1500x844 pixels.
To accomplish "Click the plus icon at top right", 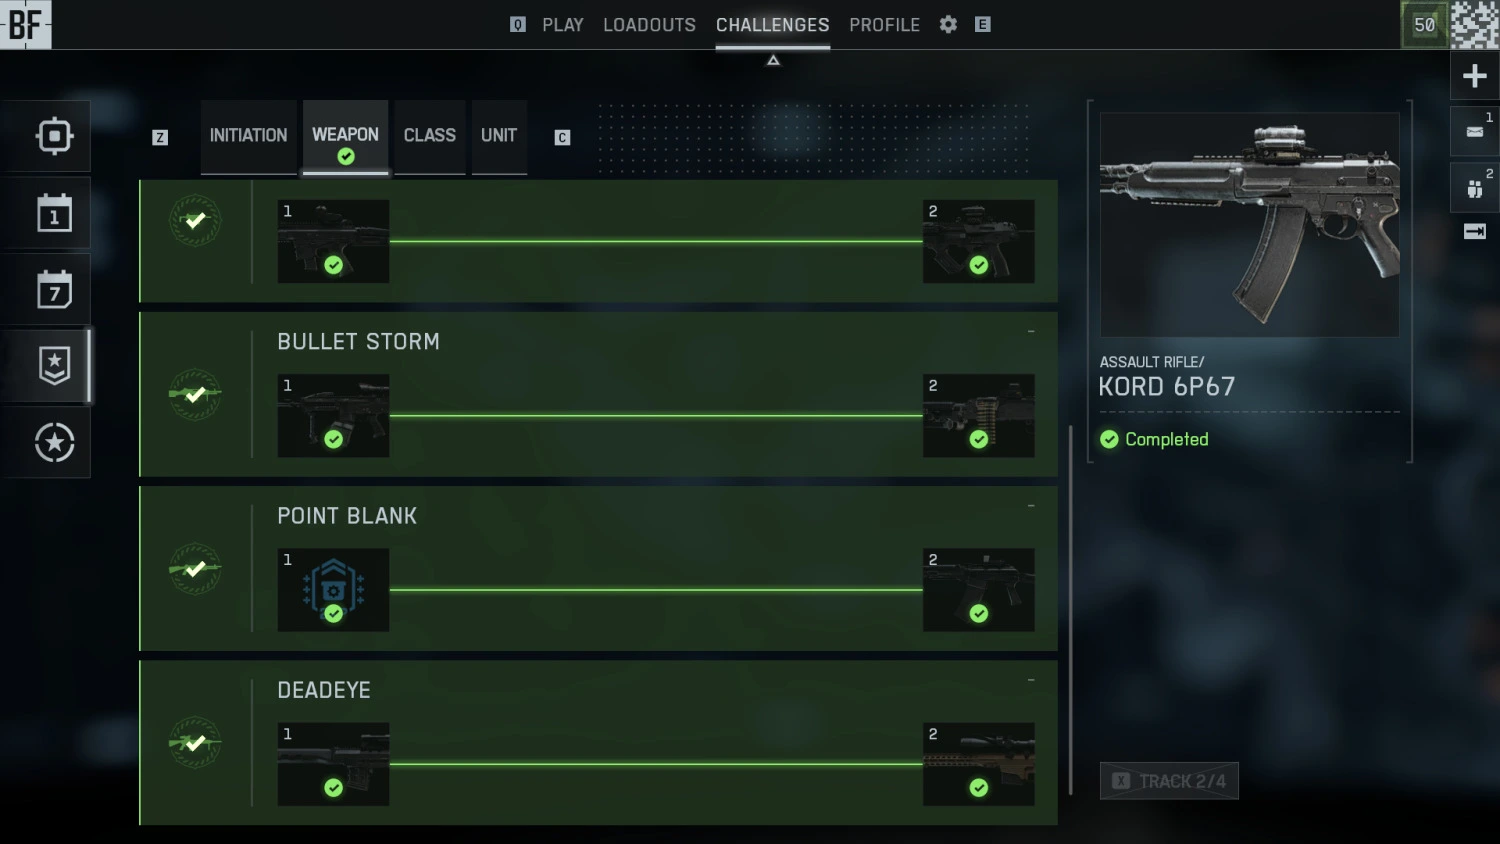I will point(1475,76).
